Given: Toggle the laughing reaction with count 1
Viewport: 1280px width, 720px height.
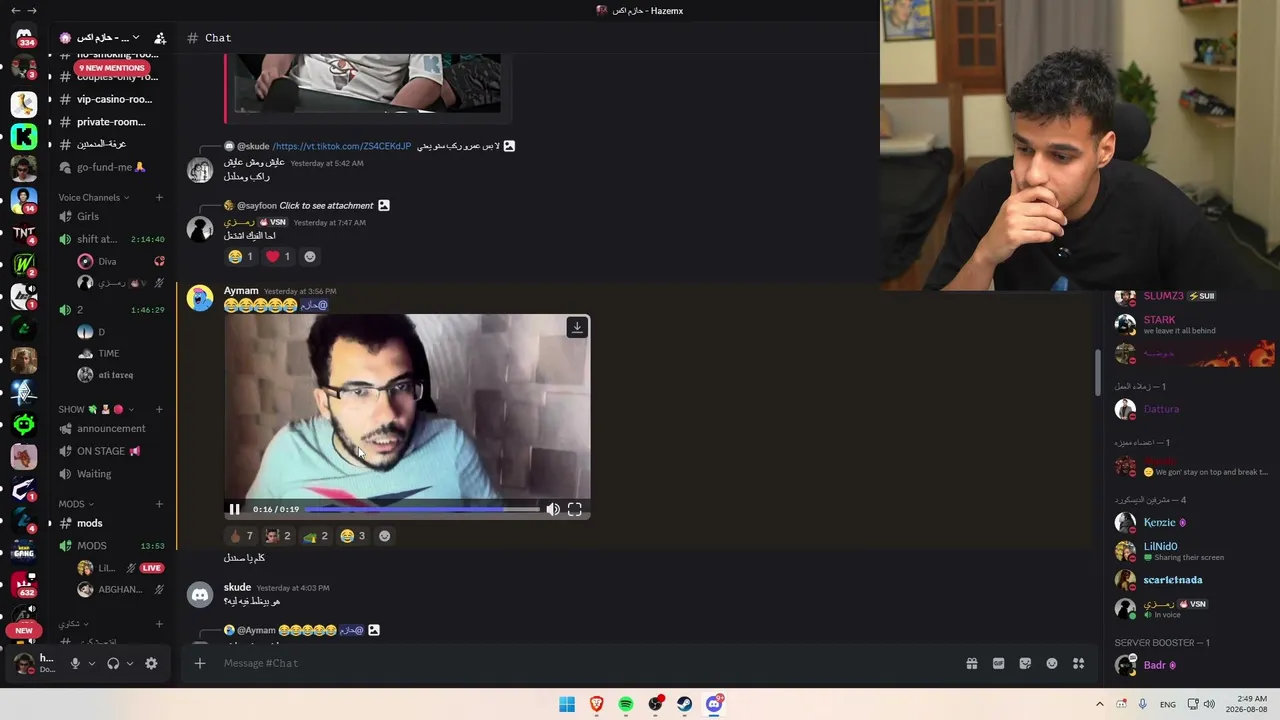Looking at the screenshot, I should click(240, 257).
